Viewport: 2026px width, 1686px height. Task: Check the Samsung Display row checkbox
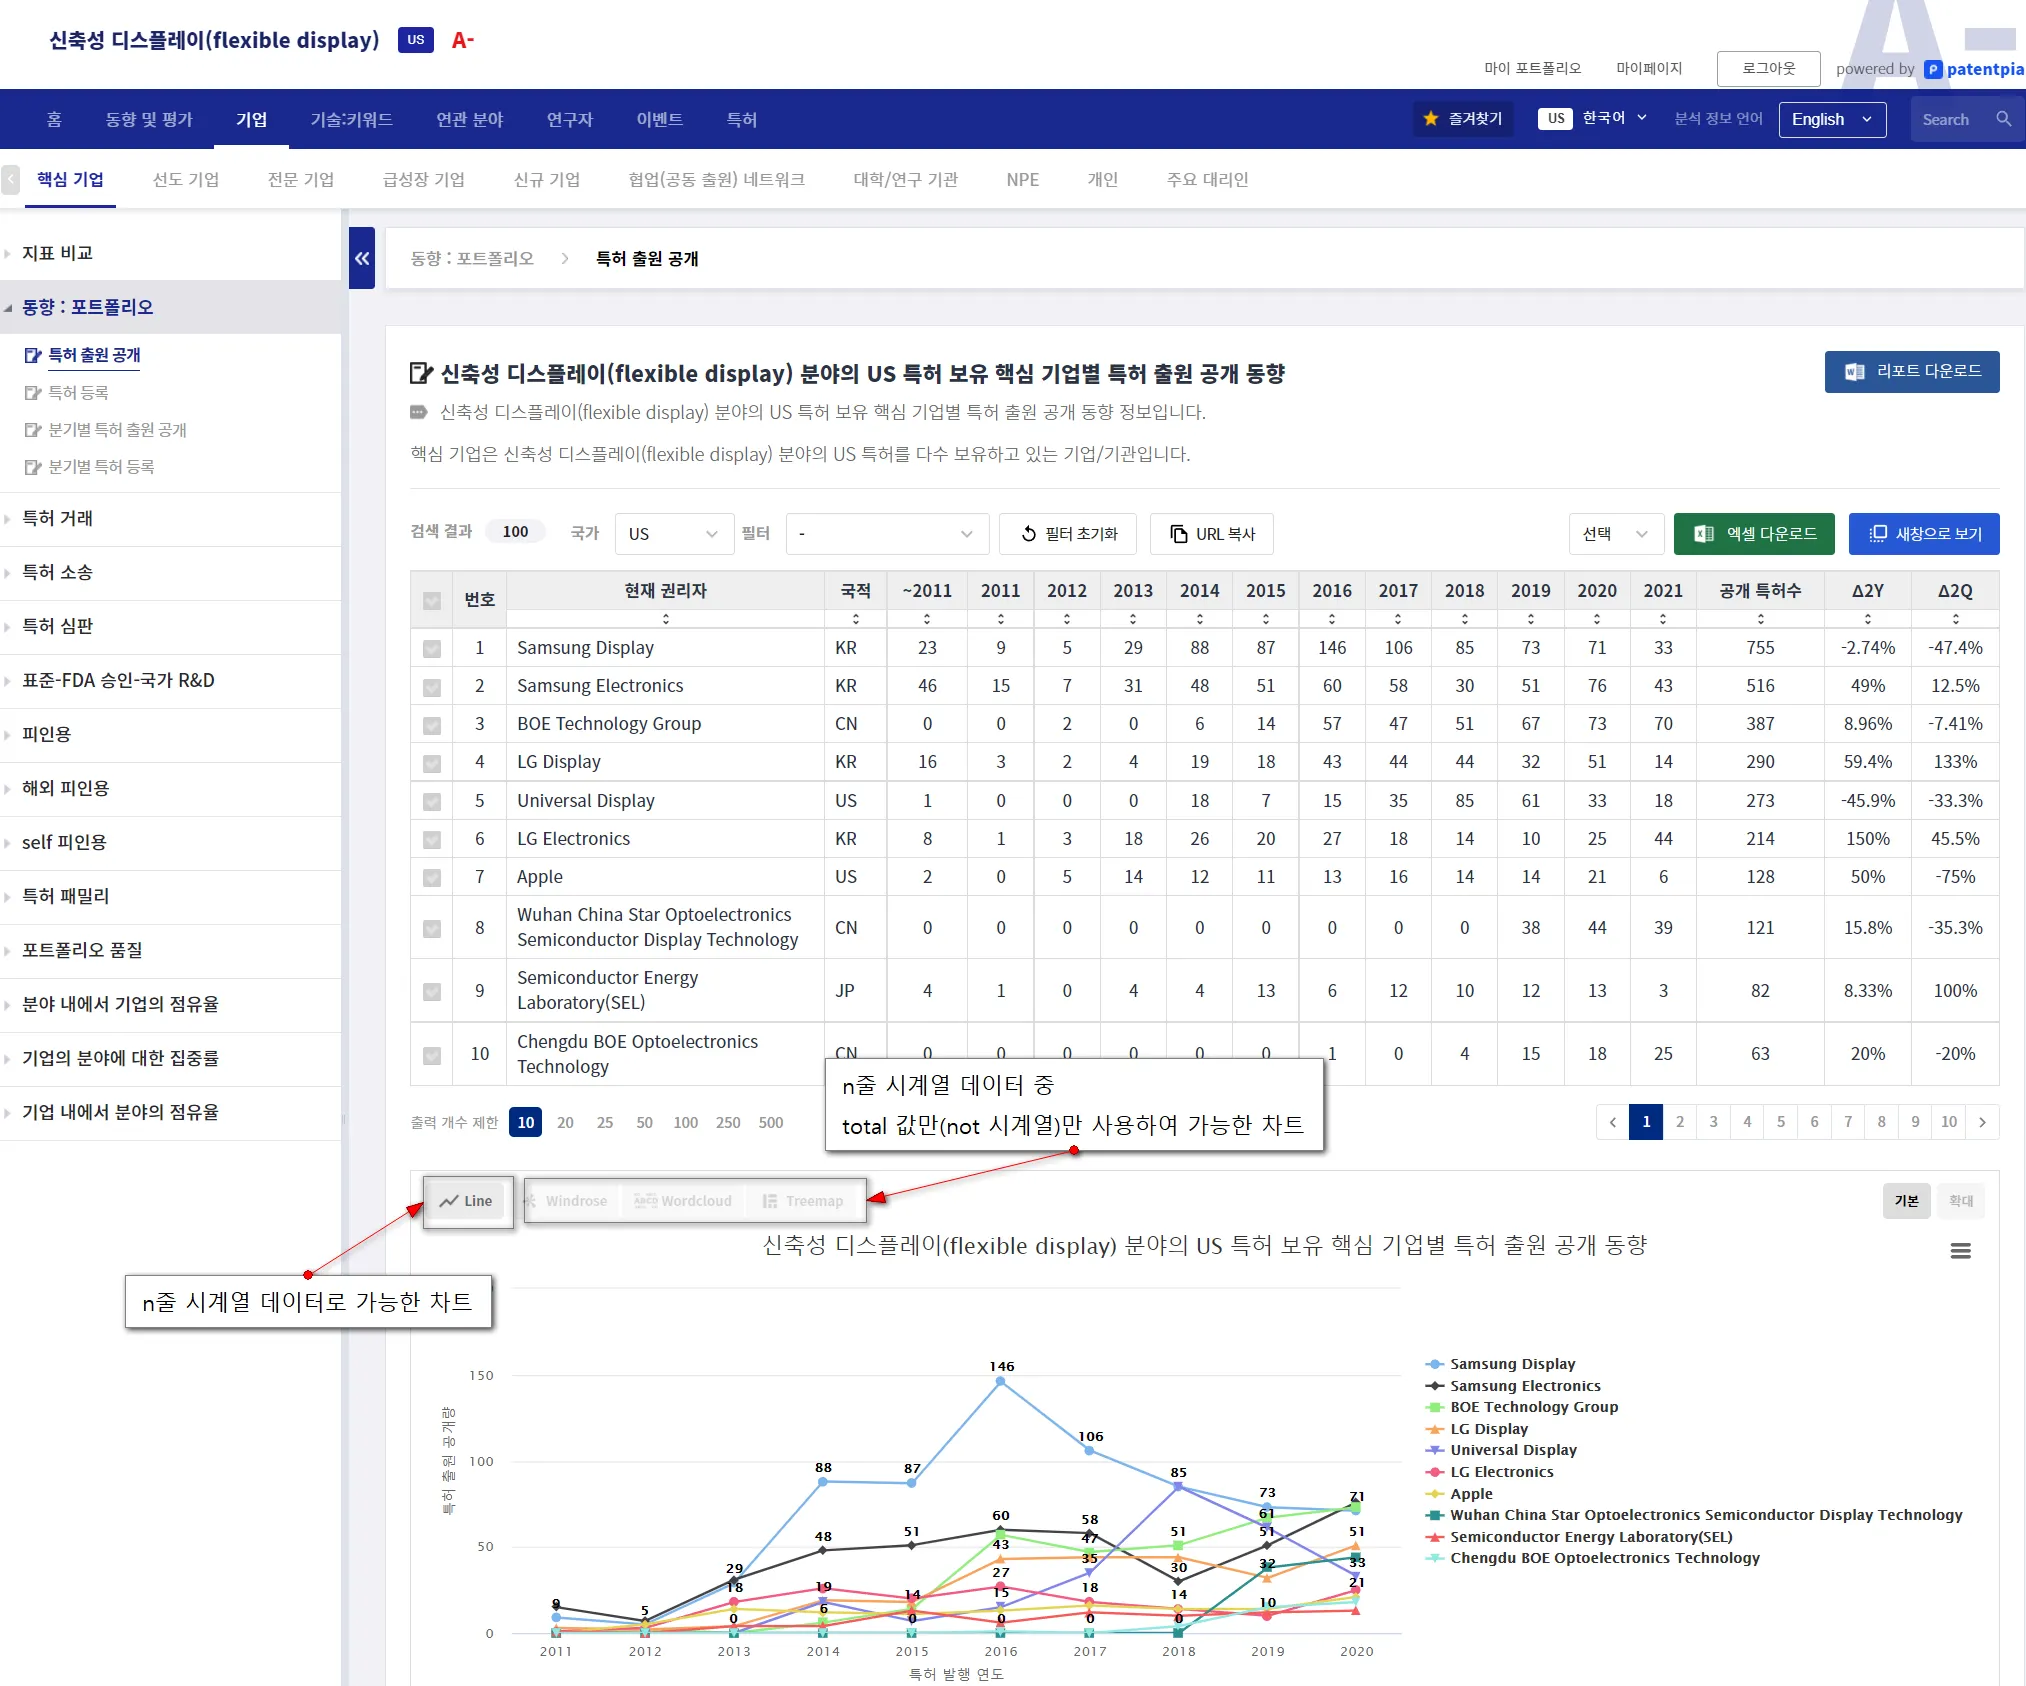pyautogui.click(x=432, y=649)
